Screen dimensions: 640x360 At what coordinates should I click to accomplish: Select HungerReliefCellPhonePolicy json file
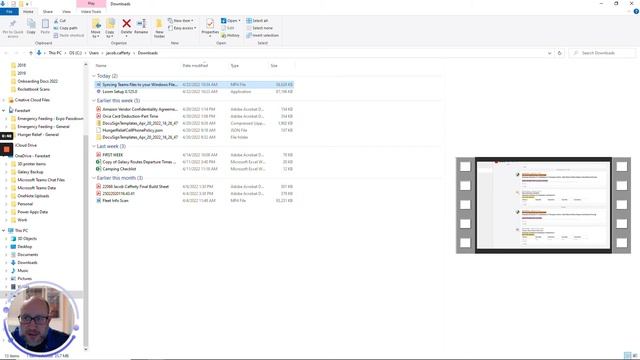tap(194, 130)
